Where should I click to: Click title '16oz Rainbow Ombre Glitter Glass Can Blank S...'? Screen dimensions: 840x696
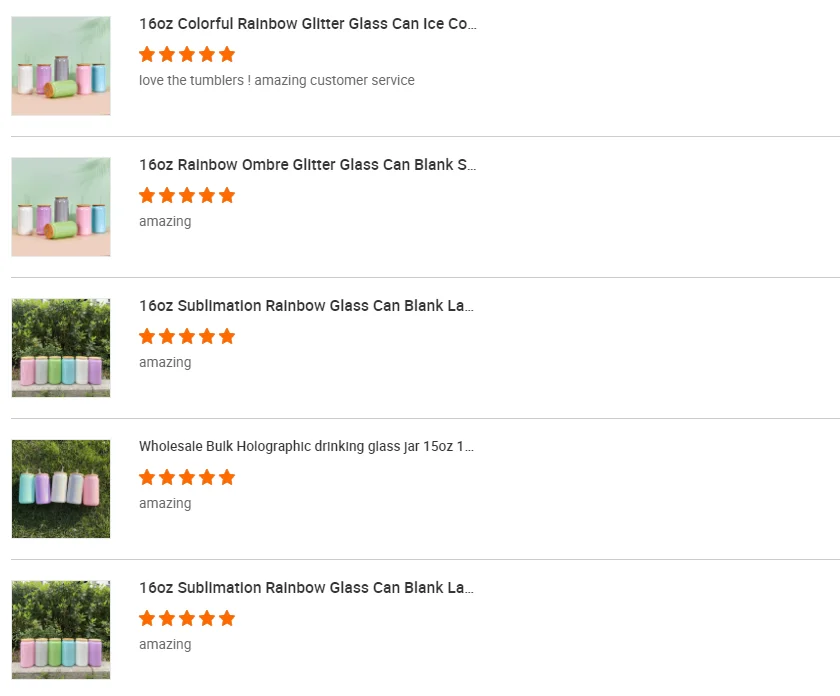308,164
